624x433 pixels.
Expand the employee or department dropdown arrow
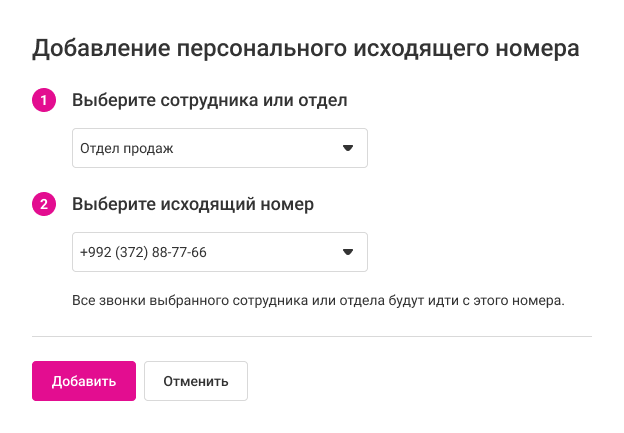348,148
